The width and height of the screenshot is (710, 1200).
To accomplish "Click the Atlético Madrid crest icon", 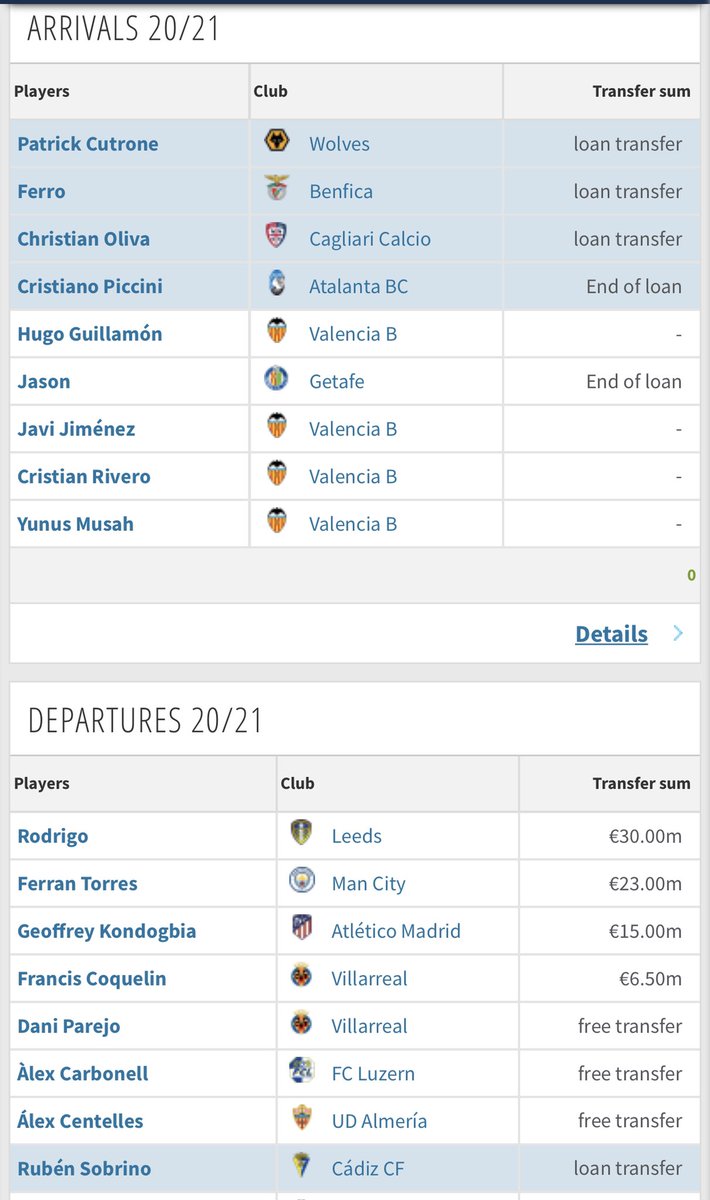I will point(301,928).
